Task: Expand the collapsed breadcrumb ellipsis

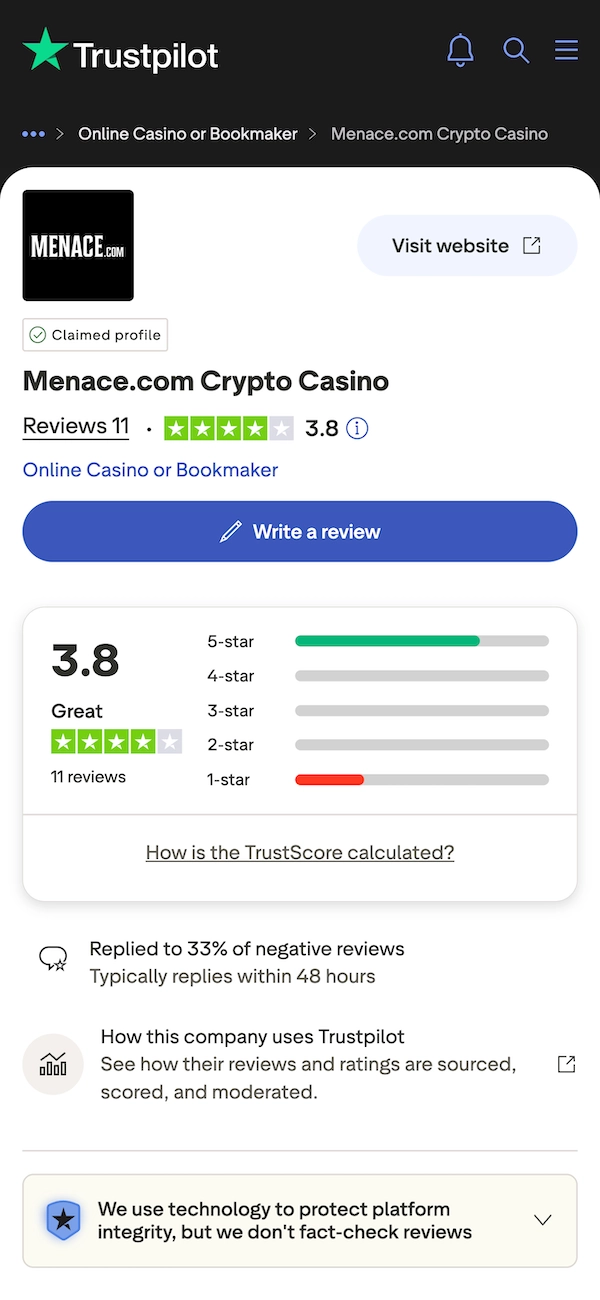Action: [x=33, y=133]
